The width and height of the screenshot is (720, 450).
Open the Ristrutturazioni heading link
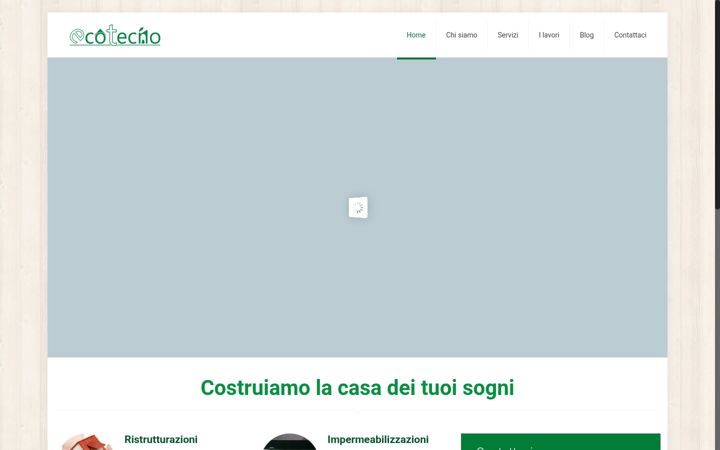point(161,439)
